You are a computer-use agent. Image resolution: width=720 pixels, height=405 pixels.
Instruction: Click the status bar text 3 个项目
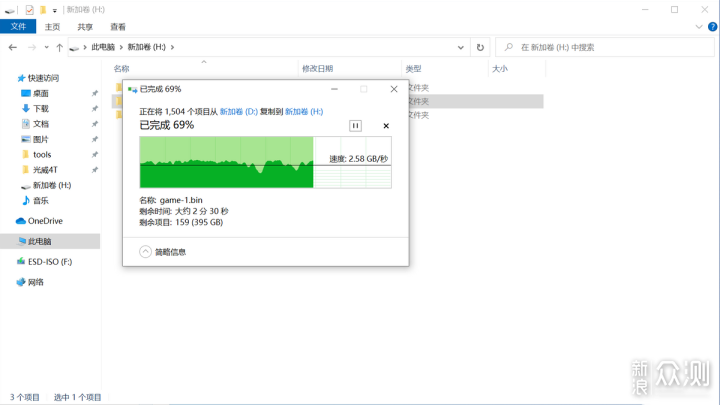tap(25, 397)
